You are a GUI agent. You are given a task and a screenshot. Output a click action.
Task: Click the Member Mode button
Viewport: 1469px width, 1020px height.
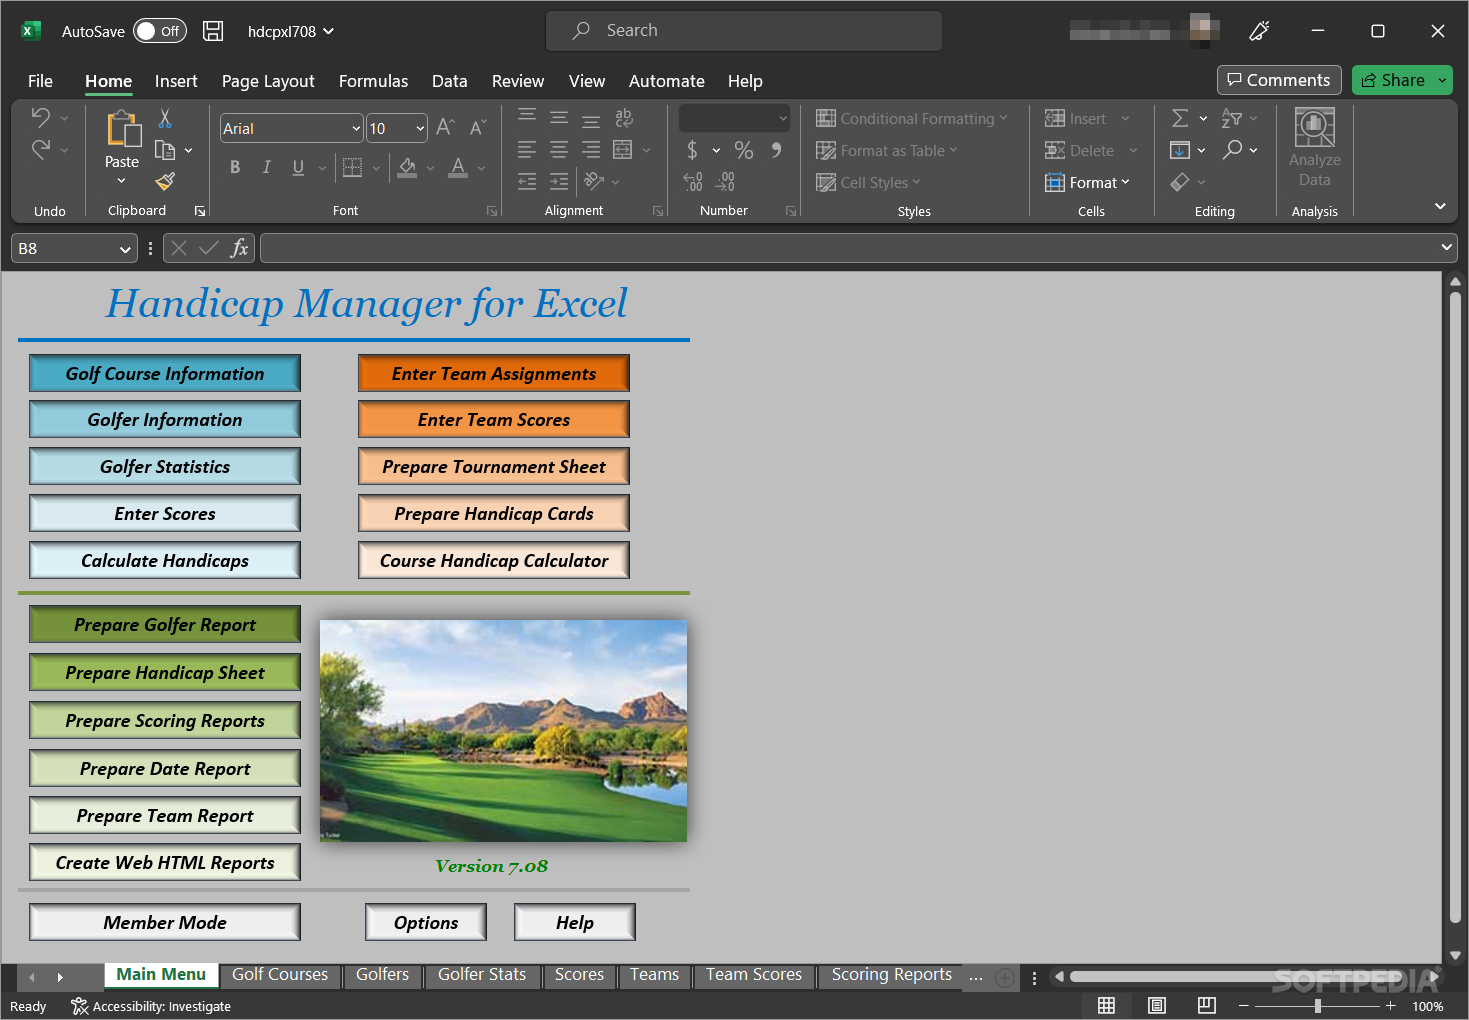pyautogui.click(x=165, y=922)
